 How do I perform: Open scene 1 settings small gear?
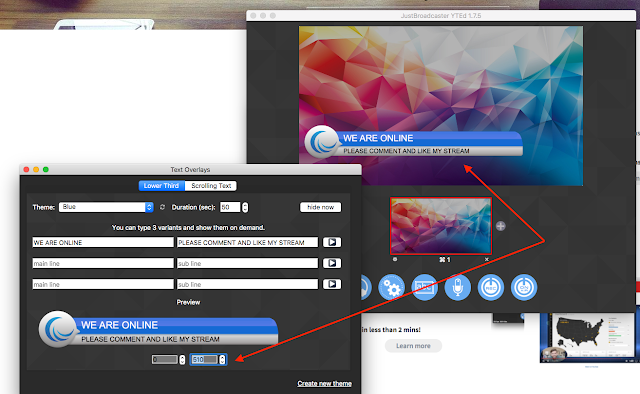pos(395,259)
